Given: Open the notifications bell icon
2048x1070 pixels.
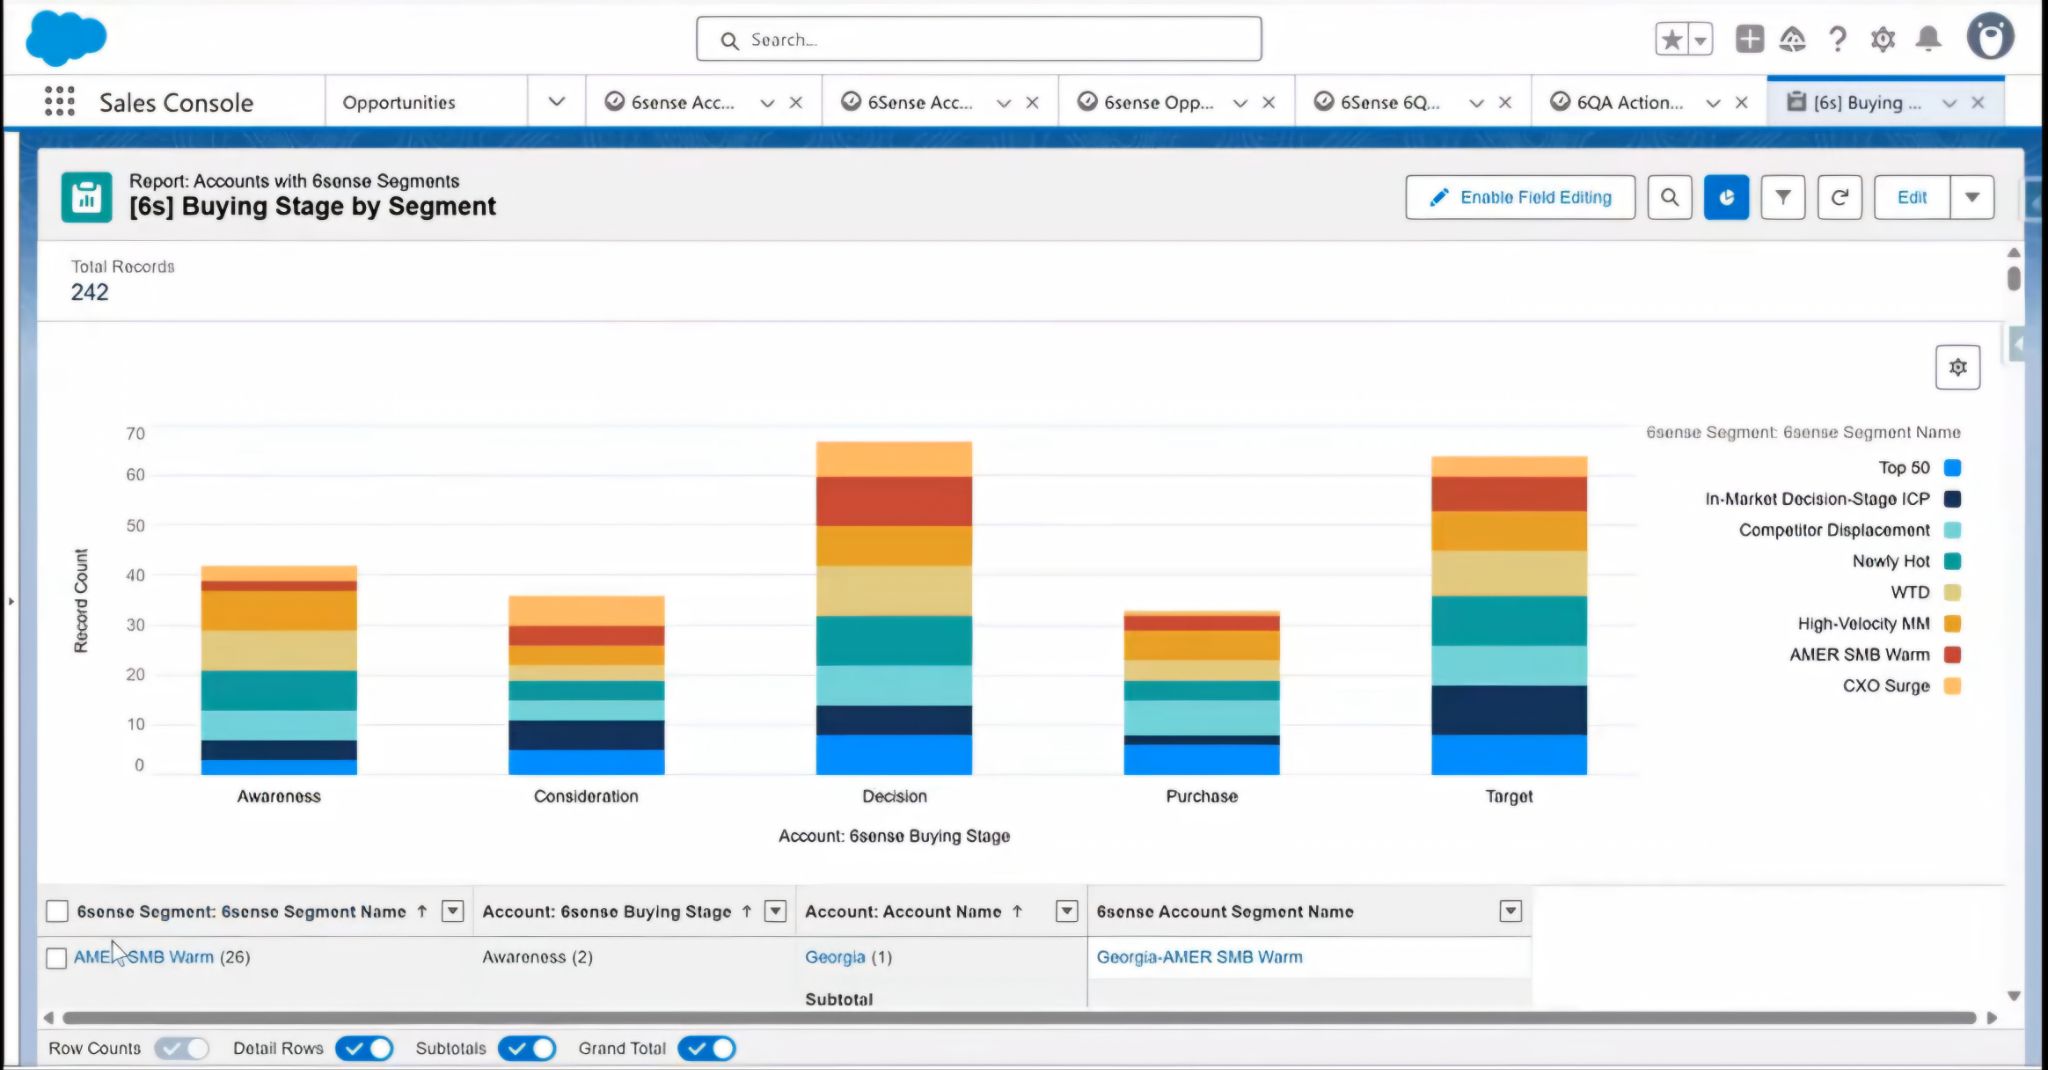Looking at the screenshot, I should [x=1928, y=39].
